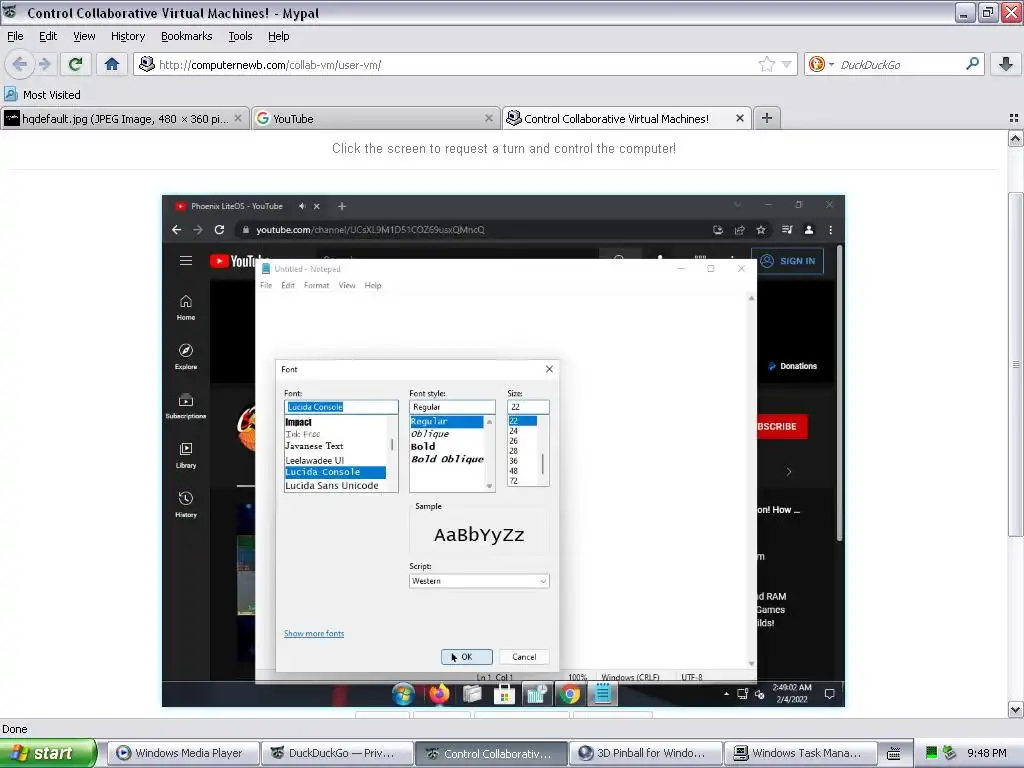Reload the page in Mypal toolbar
This screenshot has width=1024, height=768.
(76, 64)
